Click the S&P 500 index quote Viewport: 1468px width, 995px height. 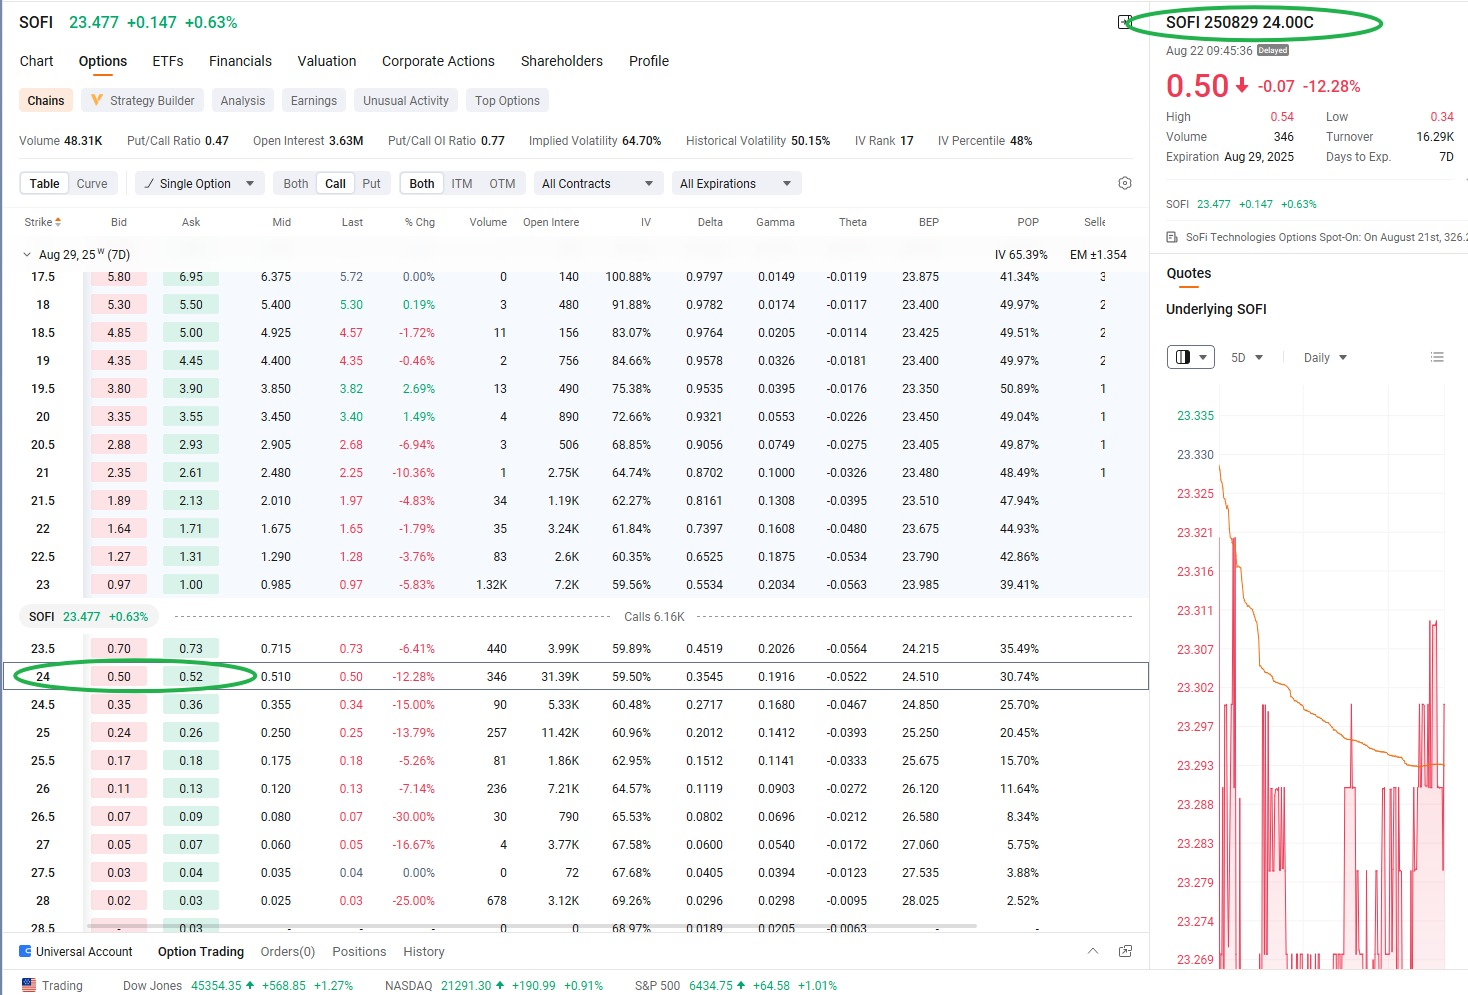pos(736,985)
